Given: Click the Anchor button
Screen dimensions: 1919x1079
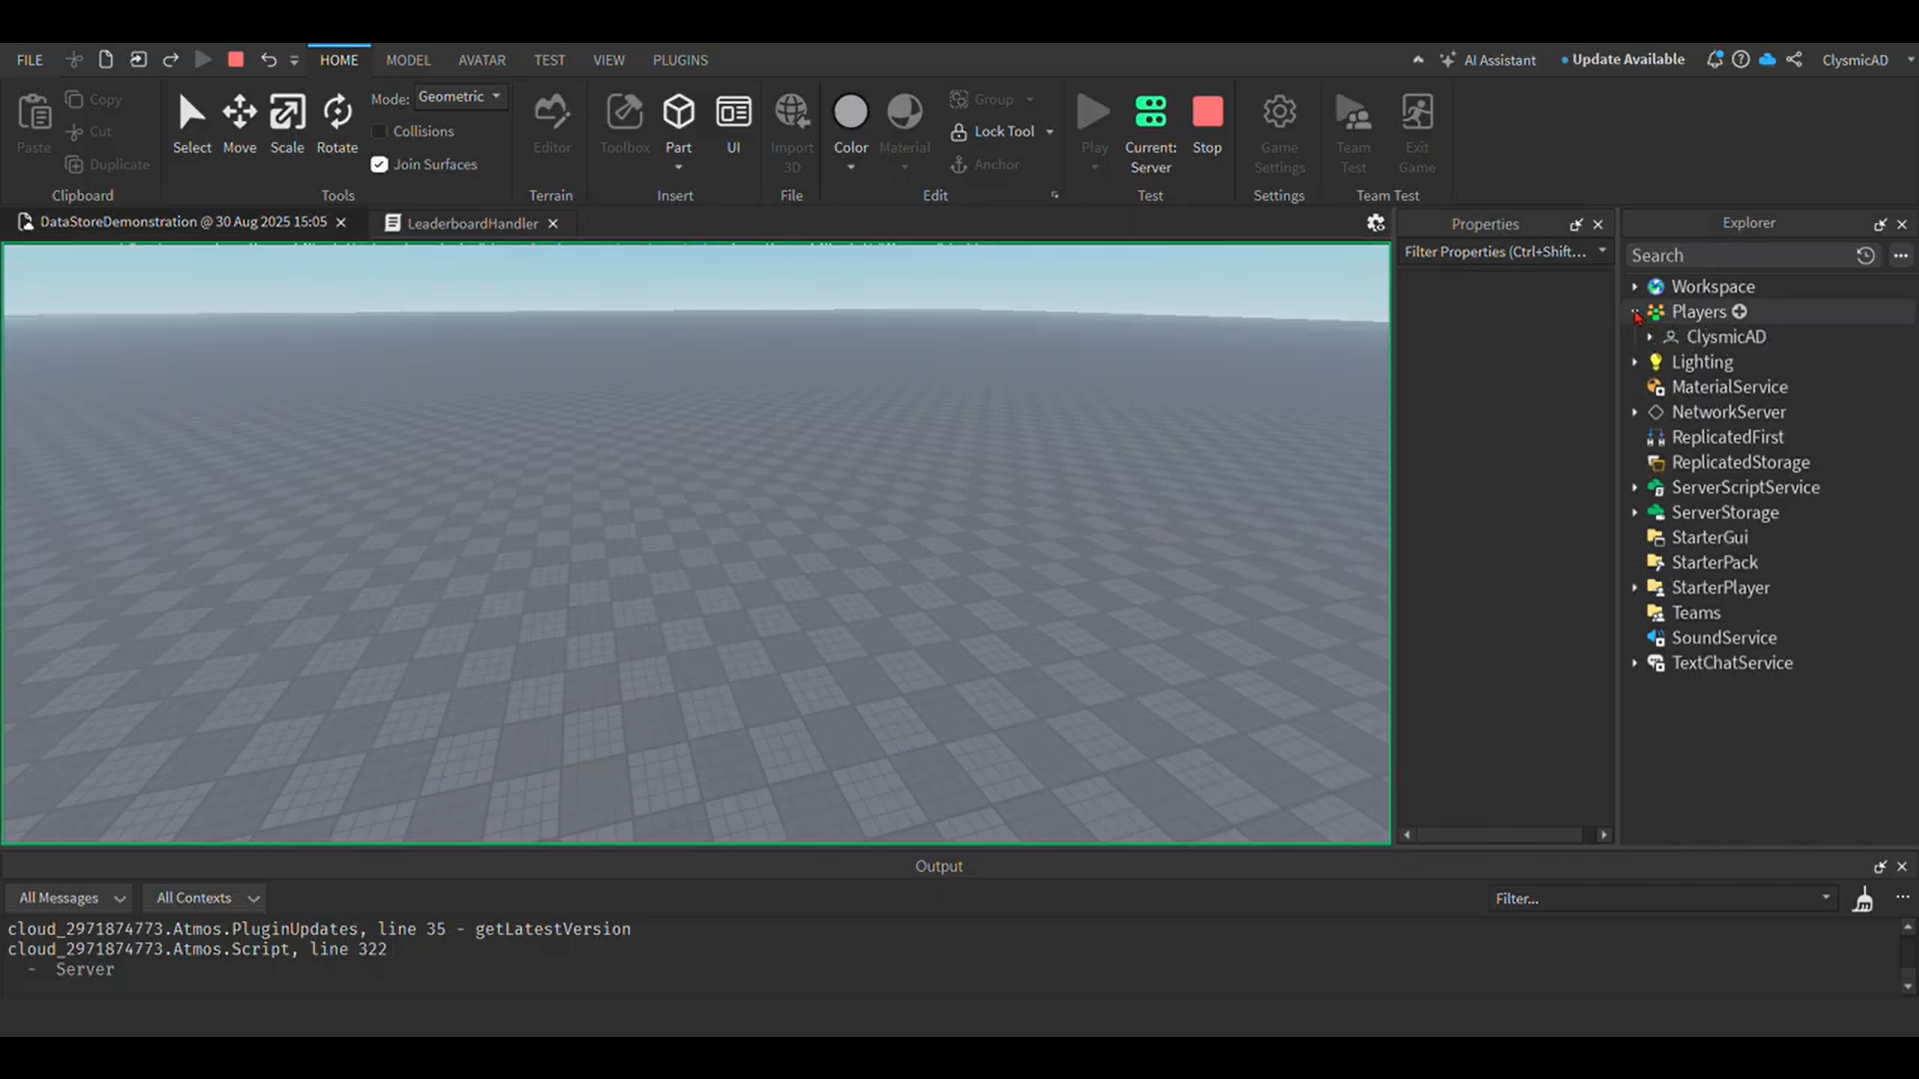Looking at the screenshot, I should [986, 164].
